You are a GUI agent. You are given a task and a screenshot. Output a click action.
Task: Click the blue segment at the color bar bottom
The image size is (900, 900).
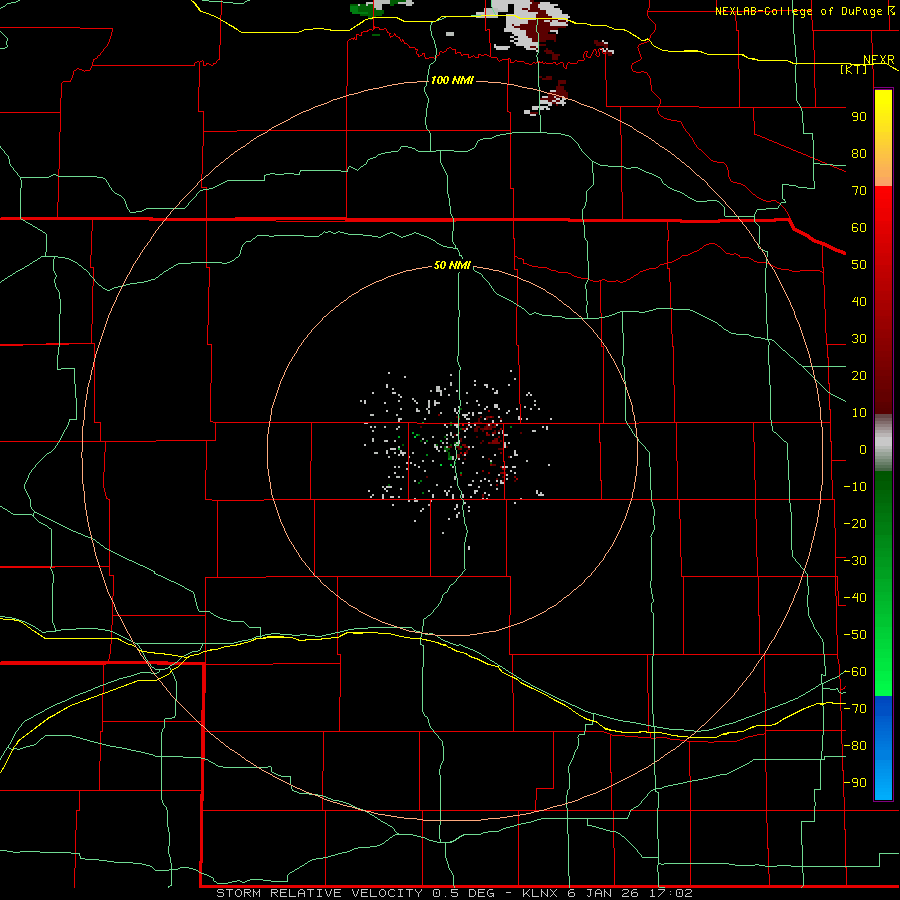tap(883, 748)
